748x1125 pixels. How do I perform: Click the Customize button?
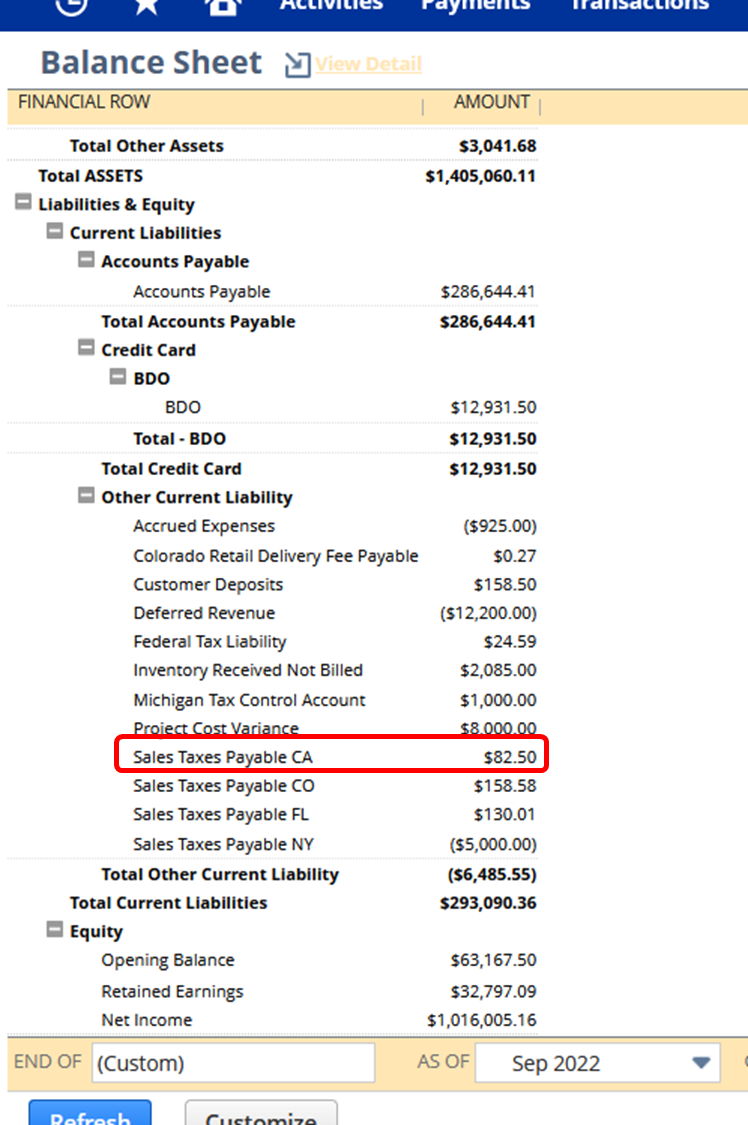point(261,1113)
